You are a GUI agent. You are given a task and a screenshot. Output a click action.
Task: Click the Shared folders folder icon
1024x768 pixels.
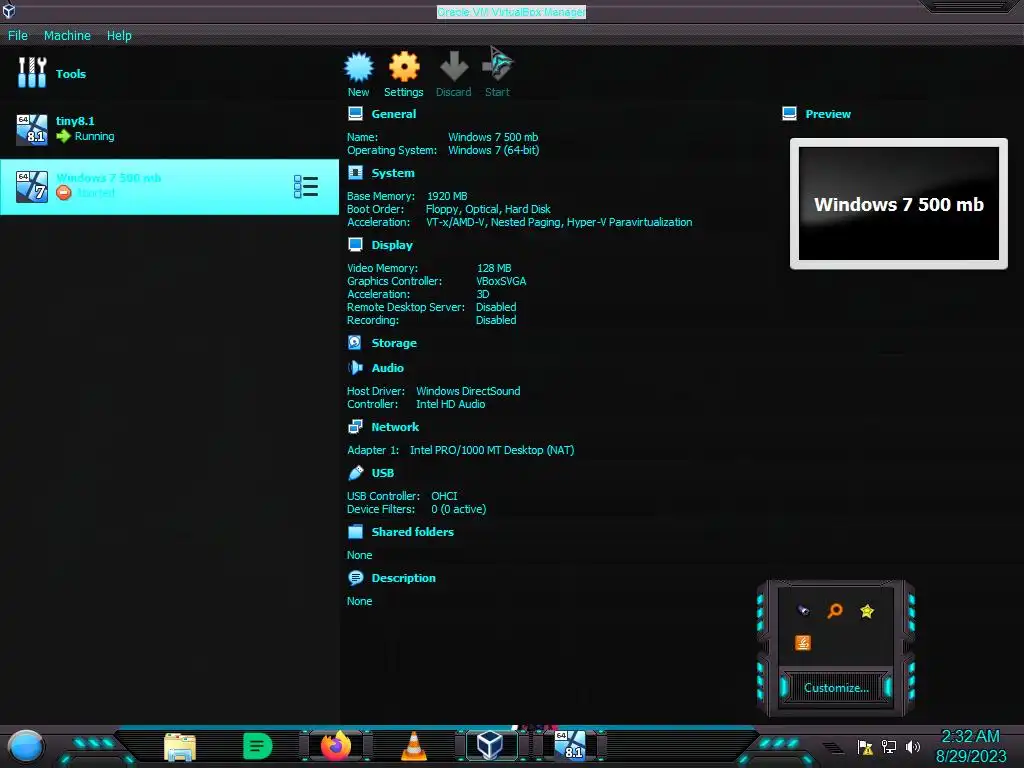point(355,531)
